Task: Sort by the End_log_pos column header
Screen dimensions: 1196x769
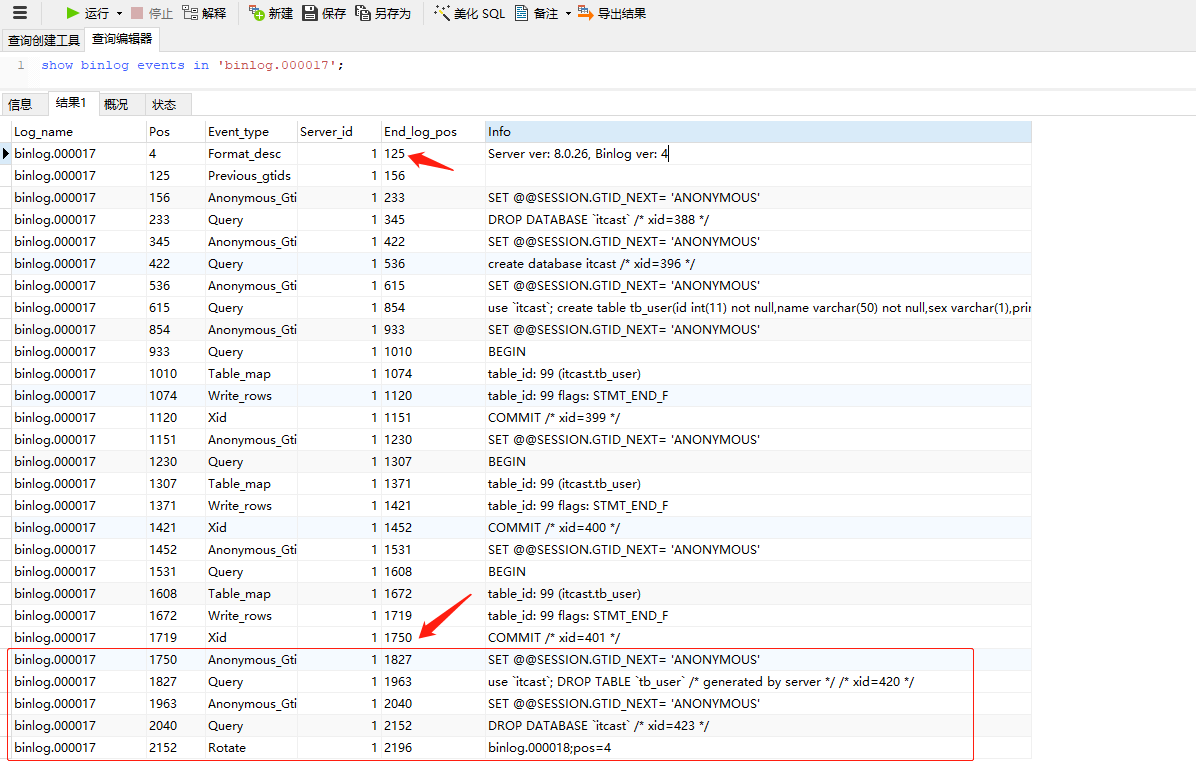Action: pos(432,132)
